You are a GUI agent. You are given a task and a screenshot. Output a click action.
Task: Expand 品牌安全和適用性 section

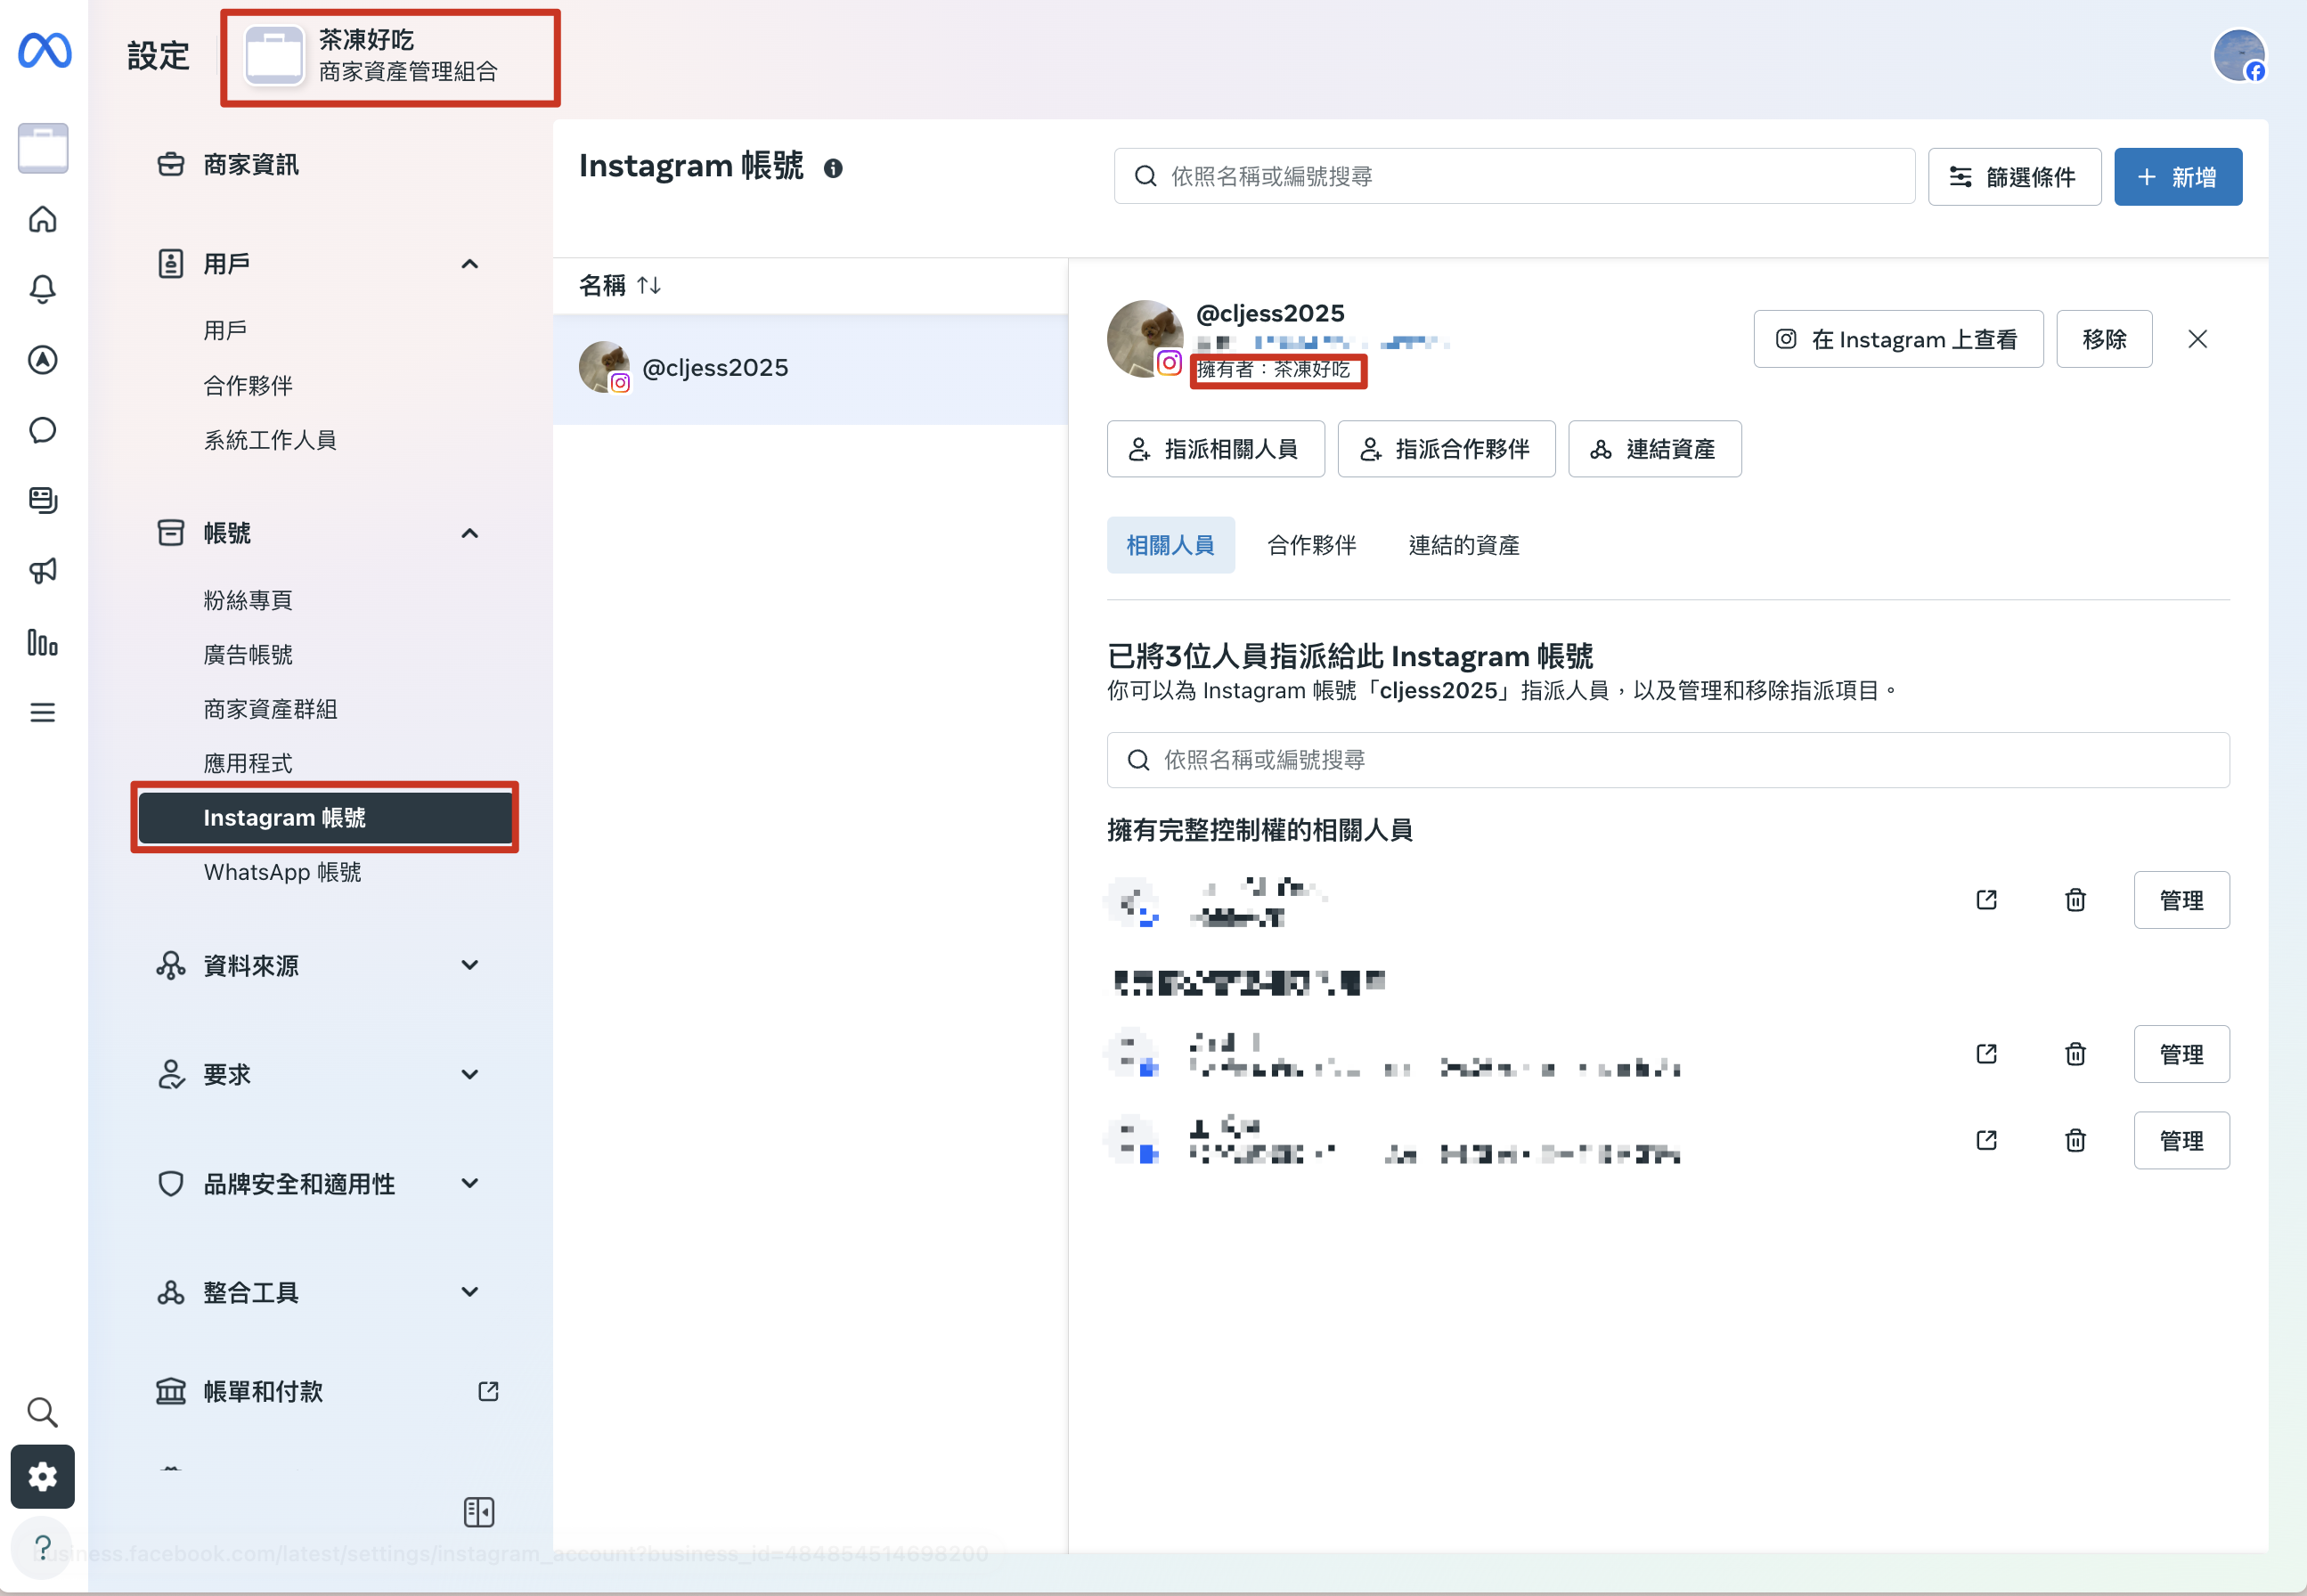tap(319, 1183)
